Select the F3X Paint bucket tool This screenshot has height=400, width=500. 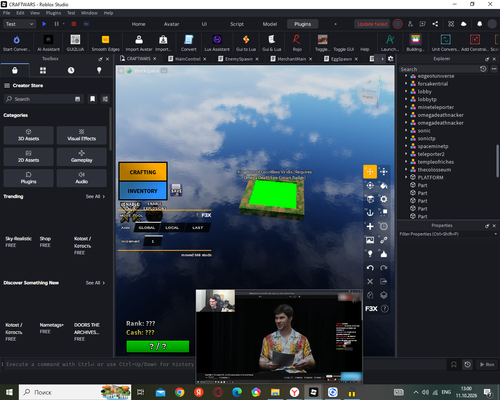384,186
